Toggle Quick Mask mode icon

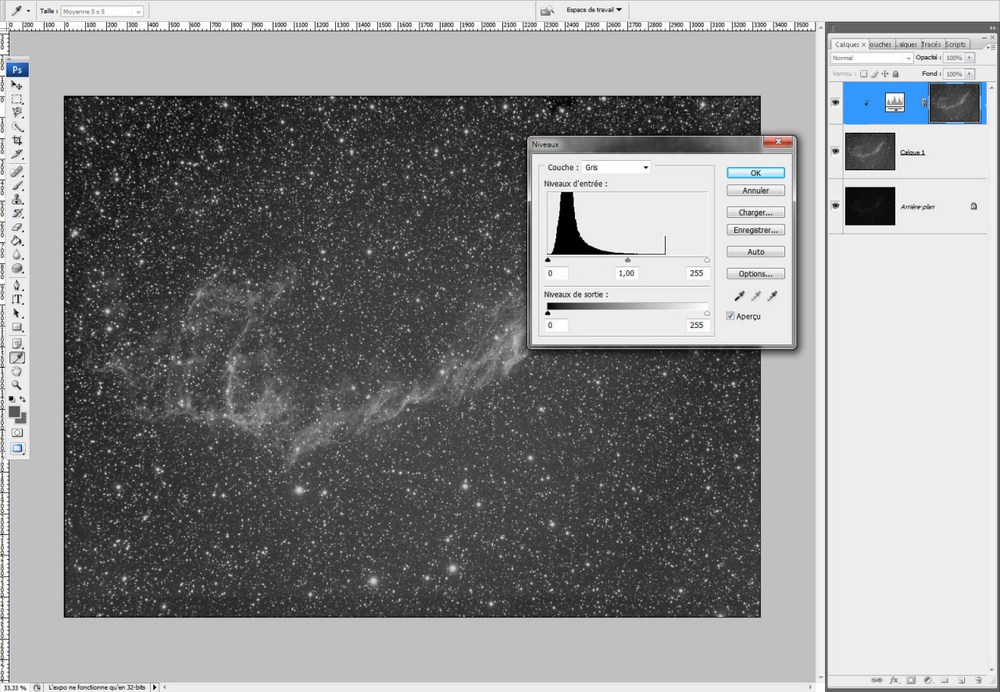(x=17, y=432)
